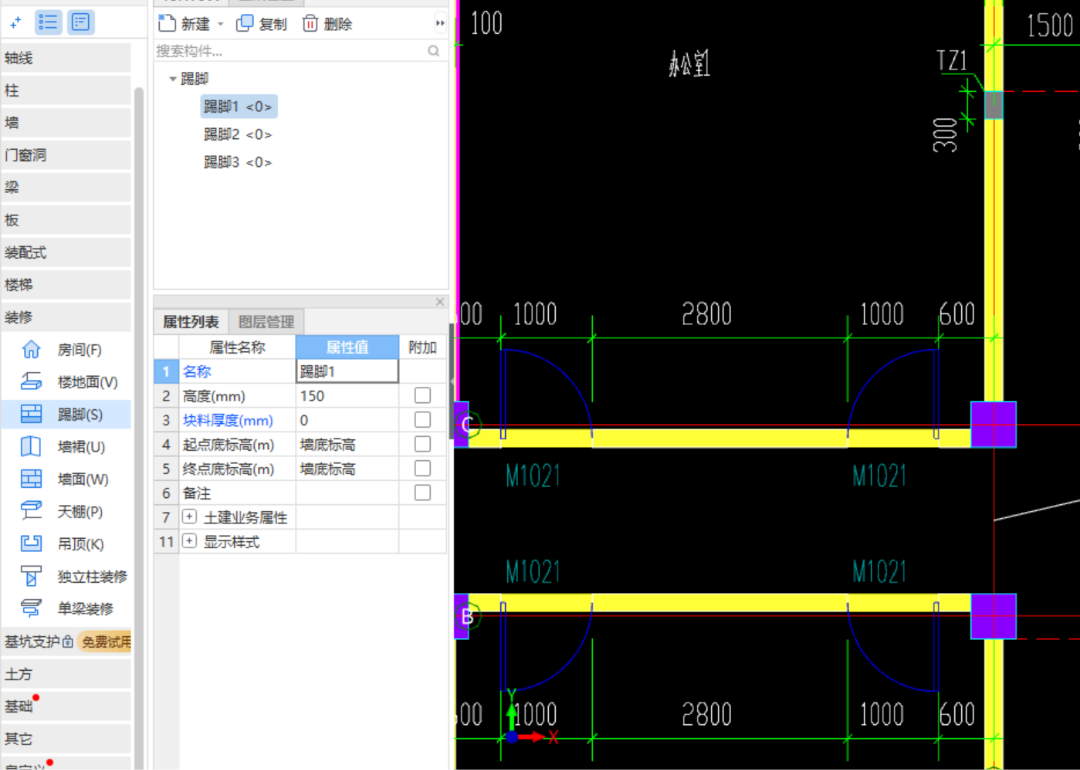Viewport: 1080px width, 770px height.
Task: Expand the 墙 category
Action: 66,123
